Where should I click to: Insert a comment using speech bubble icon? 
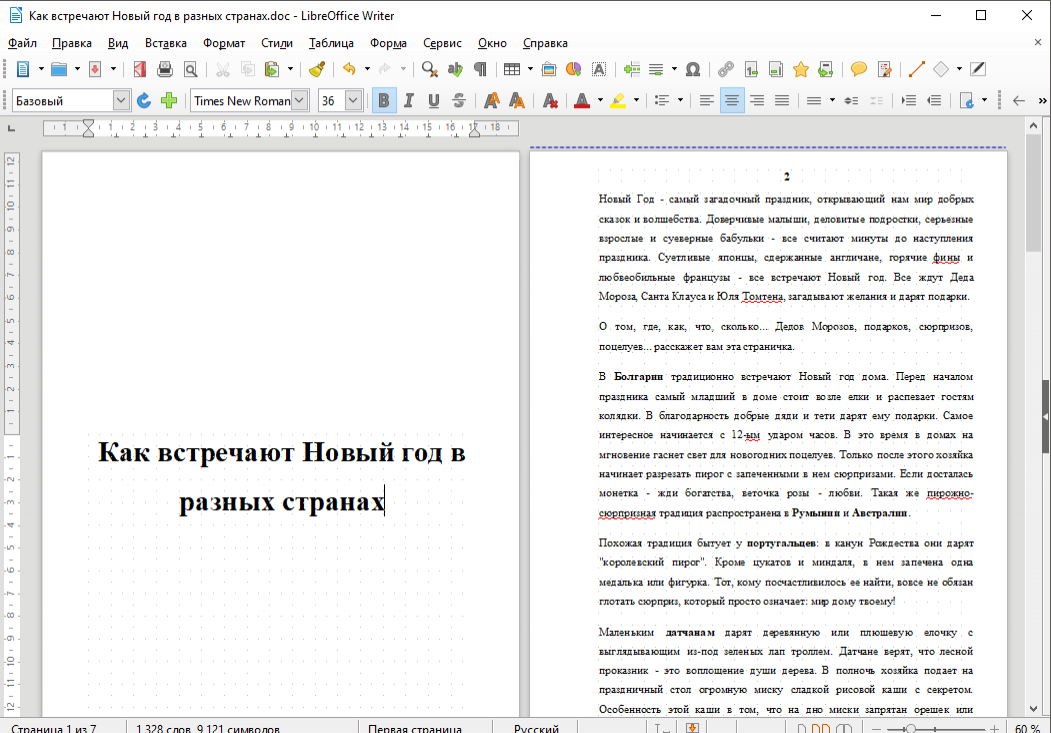tap(858, 69)
